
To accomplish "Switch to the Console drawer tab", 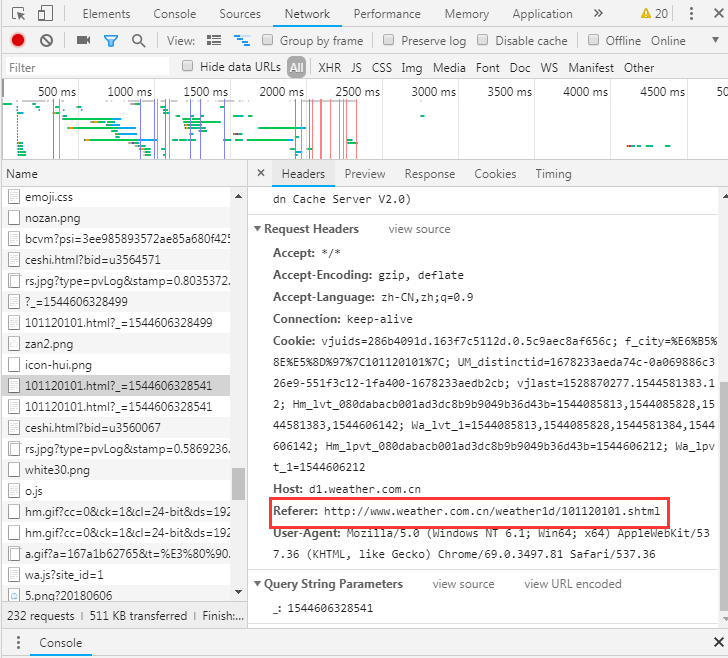I will click(x=60, y=643).
